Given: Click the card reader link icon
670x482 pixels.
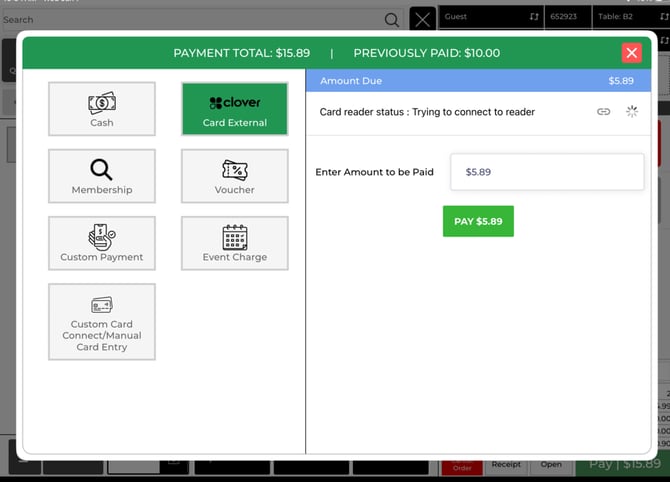Looking at the screenshot, I should [x=603, y=112].
